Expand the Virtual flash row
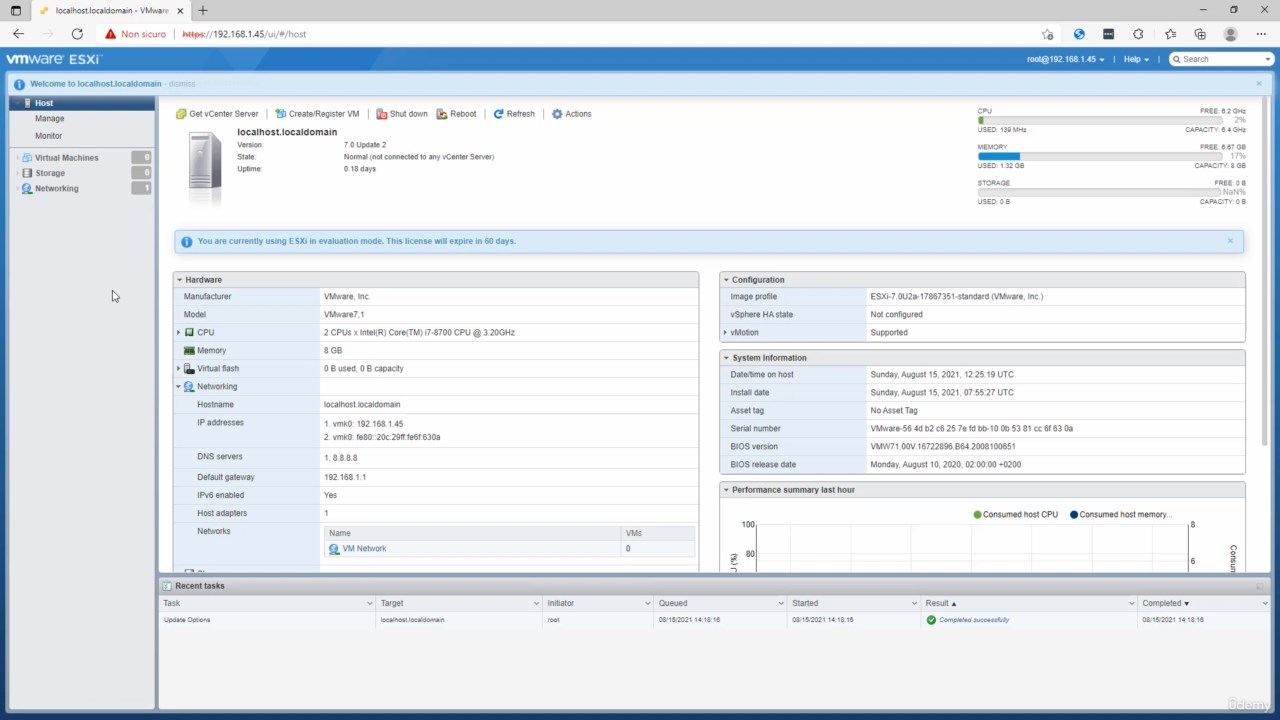Image resolution: width=1280 pixels, height=720 pixels. click(x=179, y=368)
